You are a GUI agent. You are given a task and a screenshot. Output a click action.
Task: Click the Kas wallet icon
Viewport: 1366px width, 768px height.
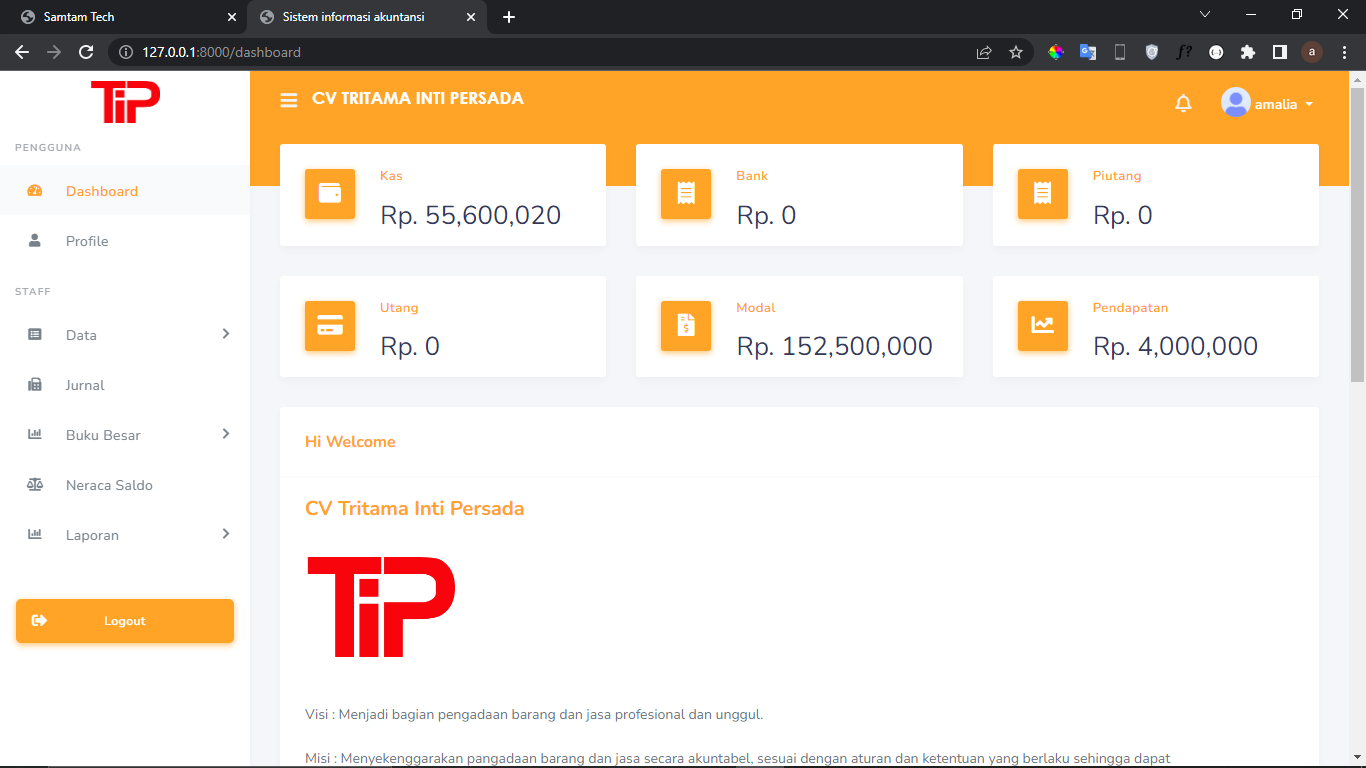[330, 194]
